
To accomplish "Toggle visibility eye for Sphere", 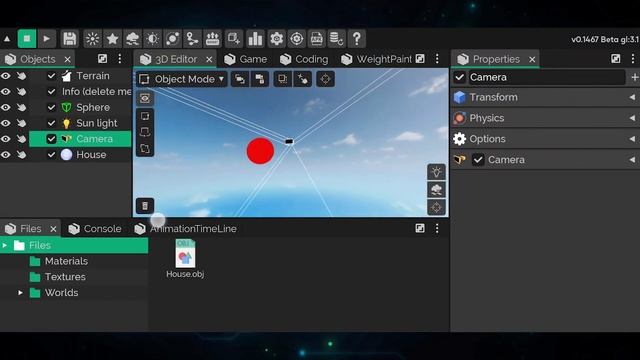I will (x=6, y=107).
